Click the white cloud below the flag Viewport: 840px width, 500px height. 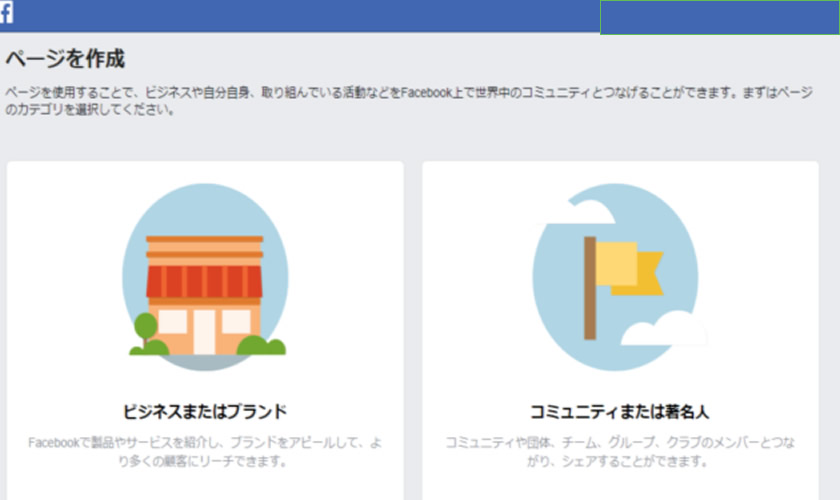point(663,330)
